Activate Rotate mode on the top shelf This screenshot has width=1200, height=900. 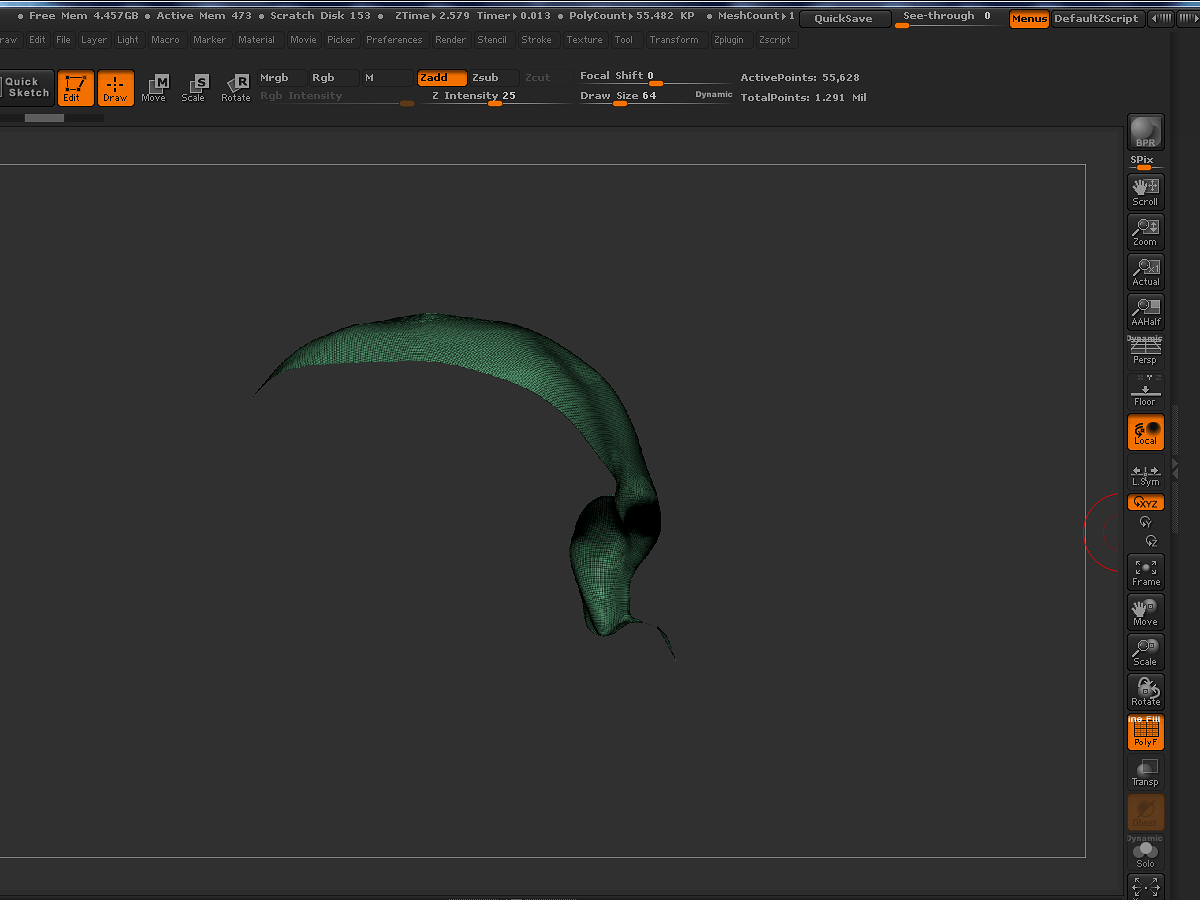coord(236,88)
